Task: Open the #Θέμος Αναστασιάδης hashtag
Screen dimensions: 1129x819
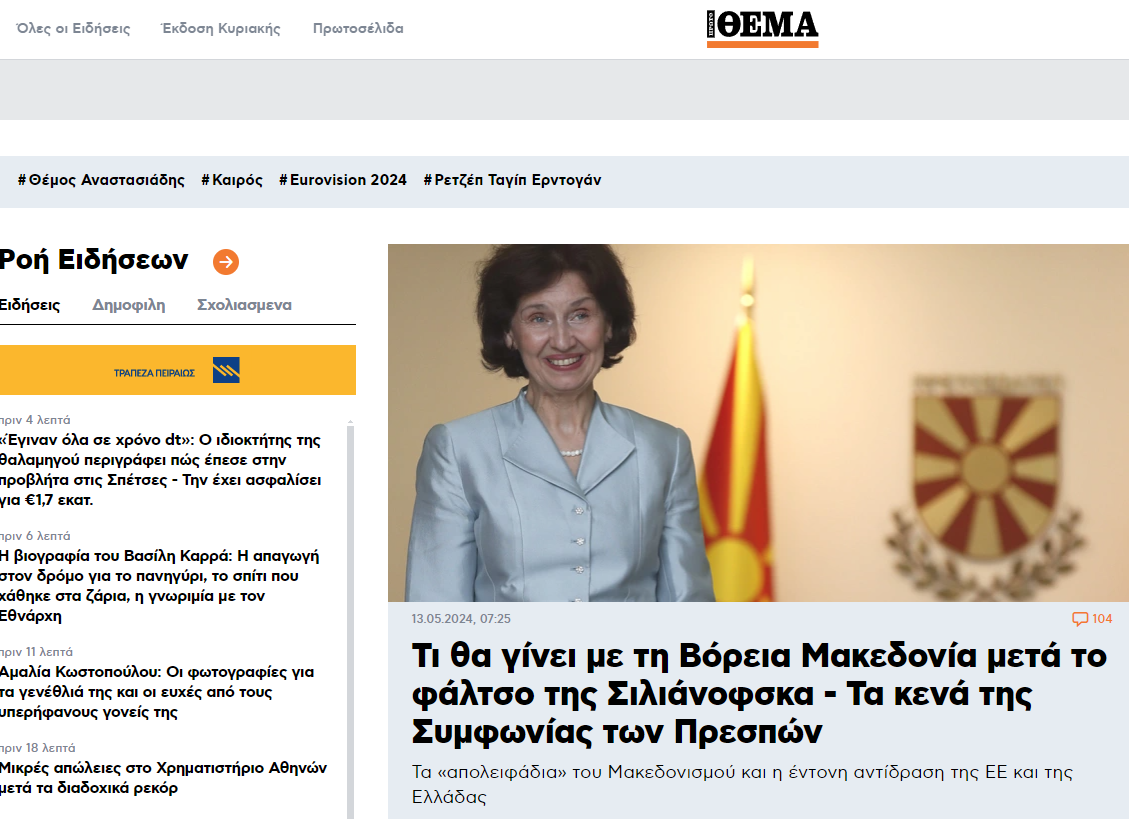Action: point(102,180)
